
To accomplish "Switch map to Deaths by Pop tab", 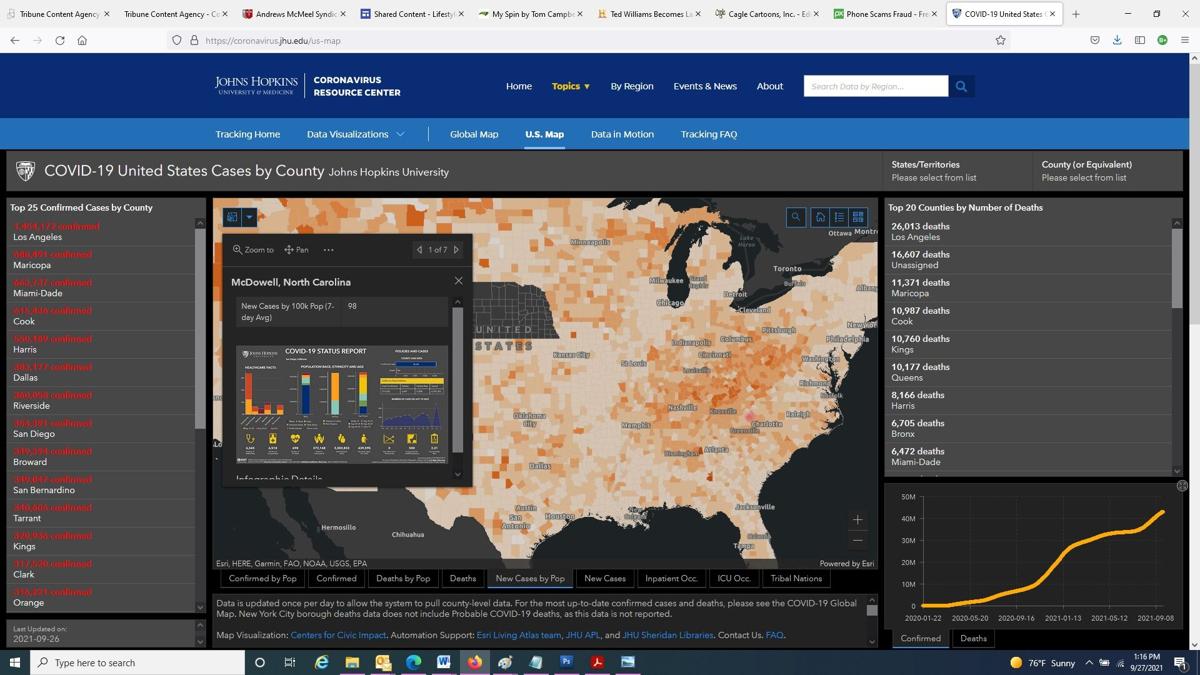I will click(x=403, y=578).
